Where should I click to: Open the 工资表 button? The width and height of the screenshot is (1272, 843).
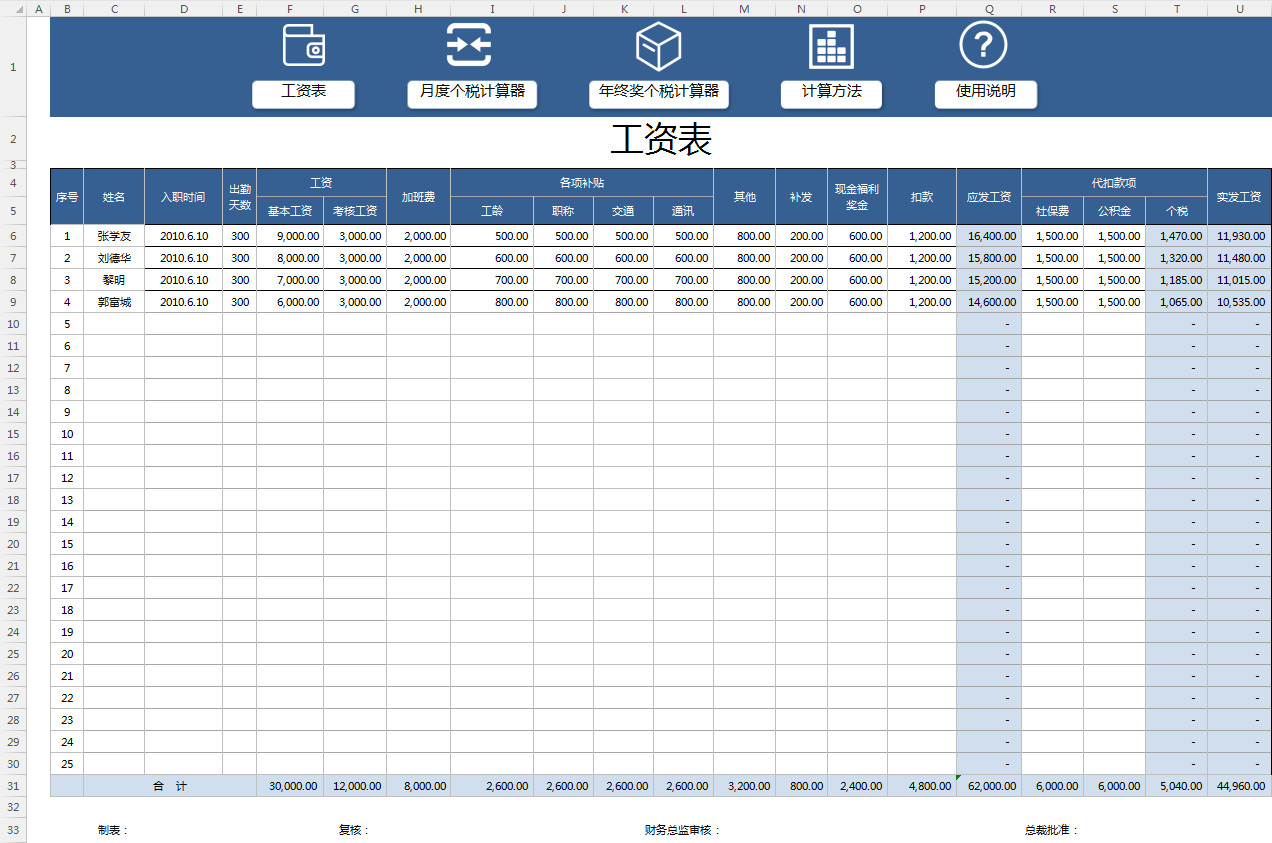(303, 93)
